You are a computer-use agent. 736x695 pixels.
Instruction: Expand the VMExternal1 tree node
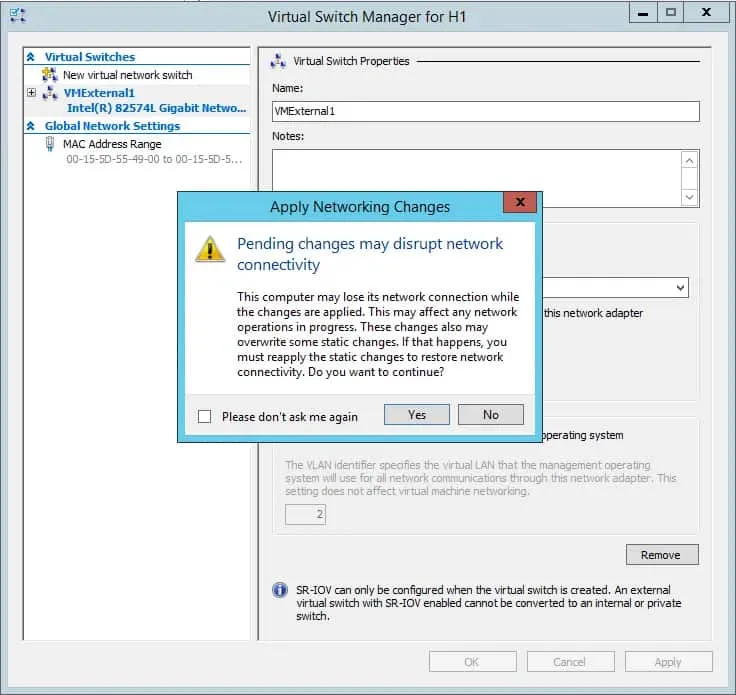(x=32, y=93)
